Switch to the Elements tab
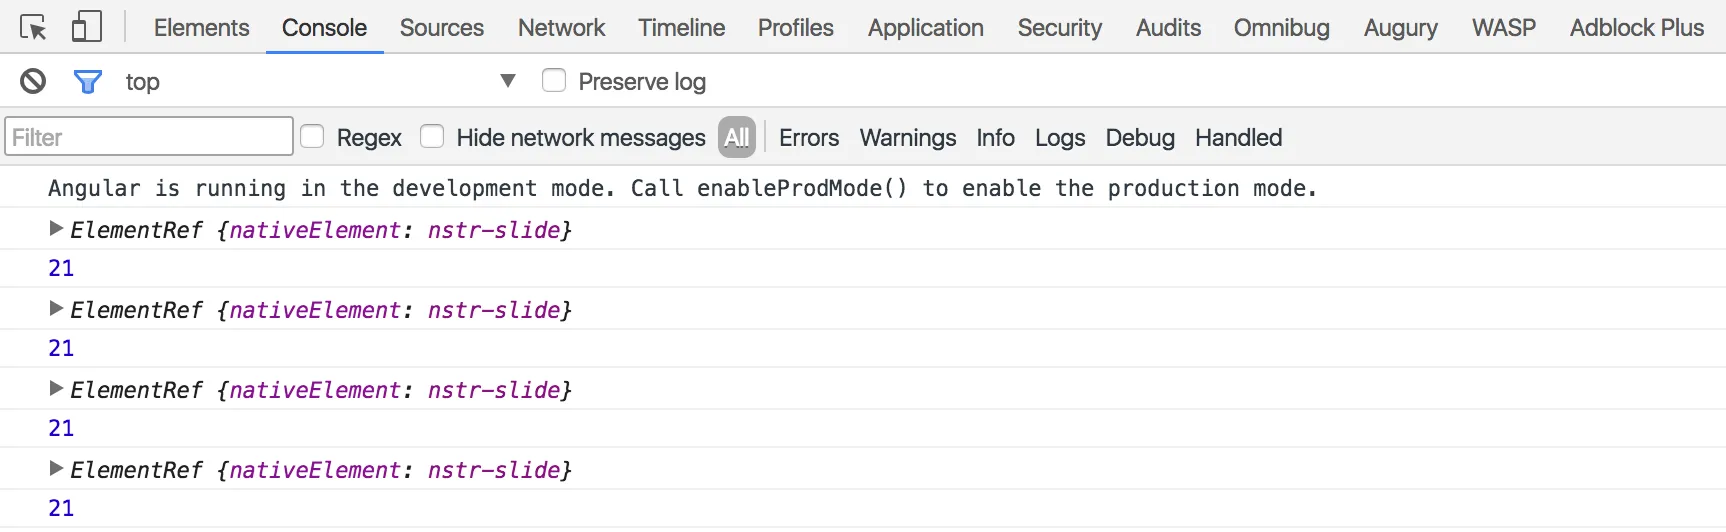The height and width of the screenshot is (532, 1726). [x=201, y=27]
